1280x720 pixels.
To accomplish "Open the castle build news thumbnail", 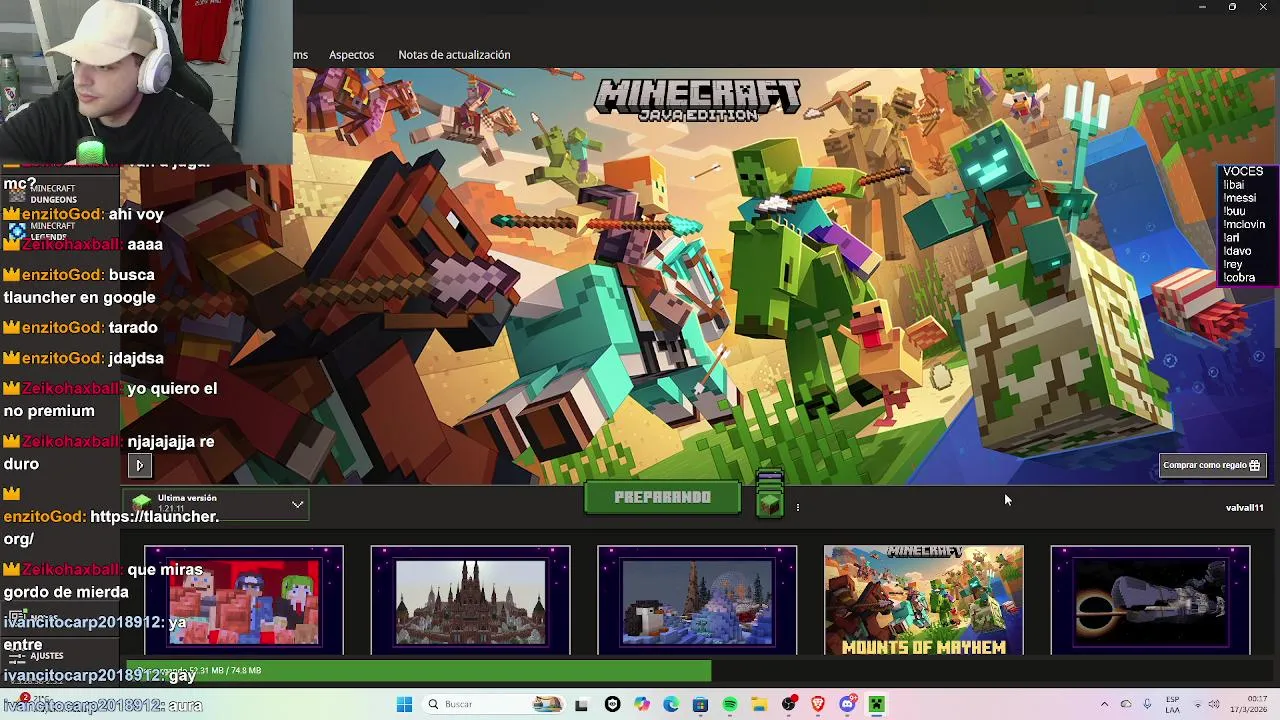I will (470, 600).
